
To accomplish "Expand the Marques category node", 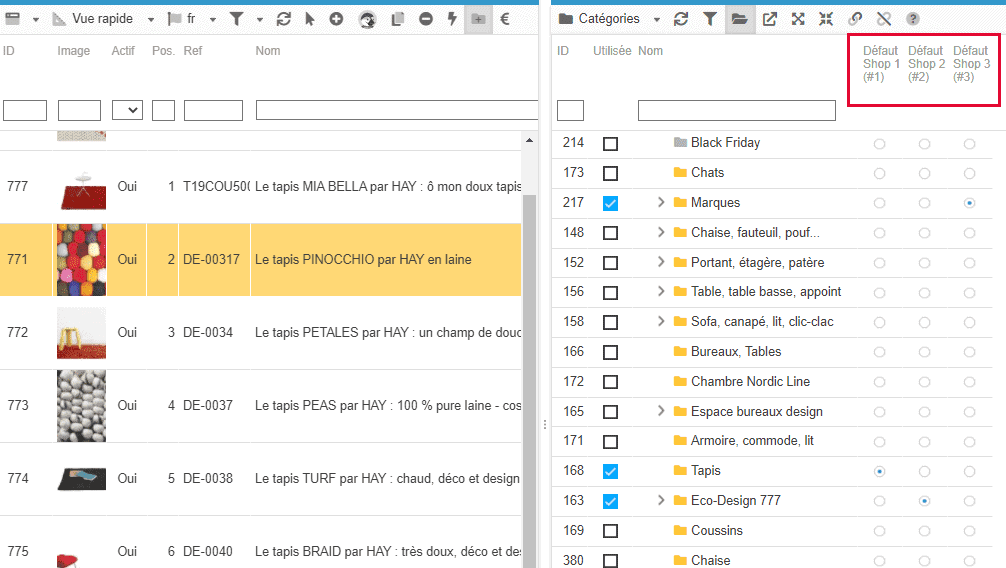I will click(x=661, y=203).
